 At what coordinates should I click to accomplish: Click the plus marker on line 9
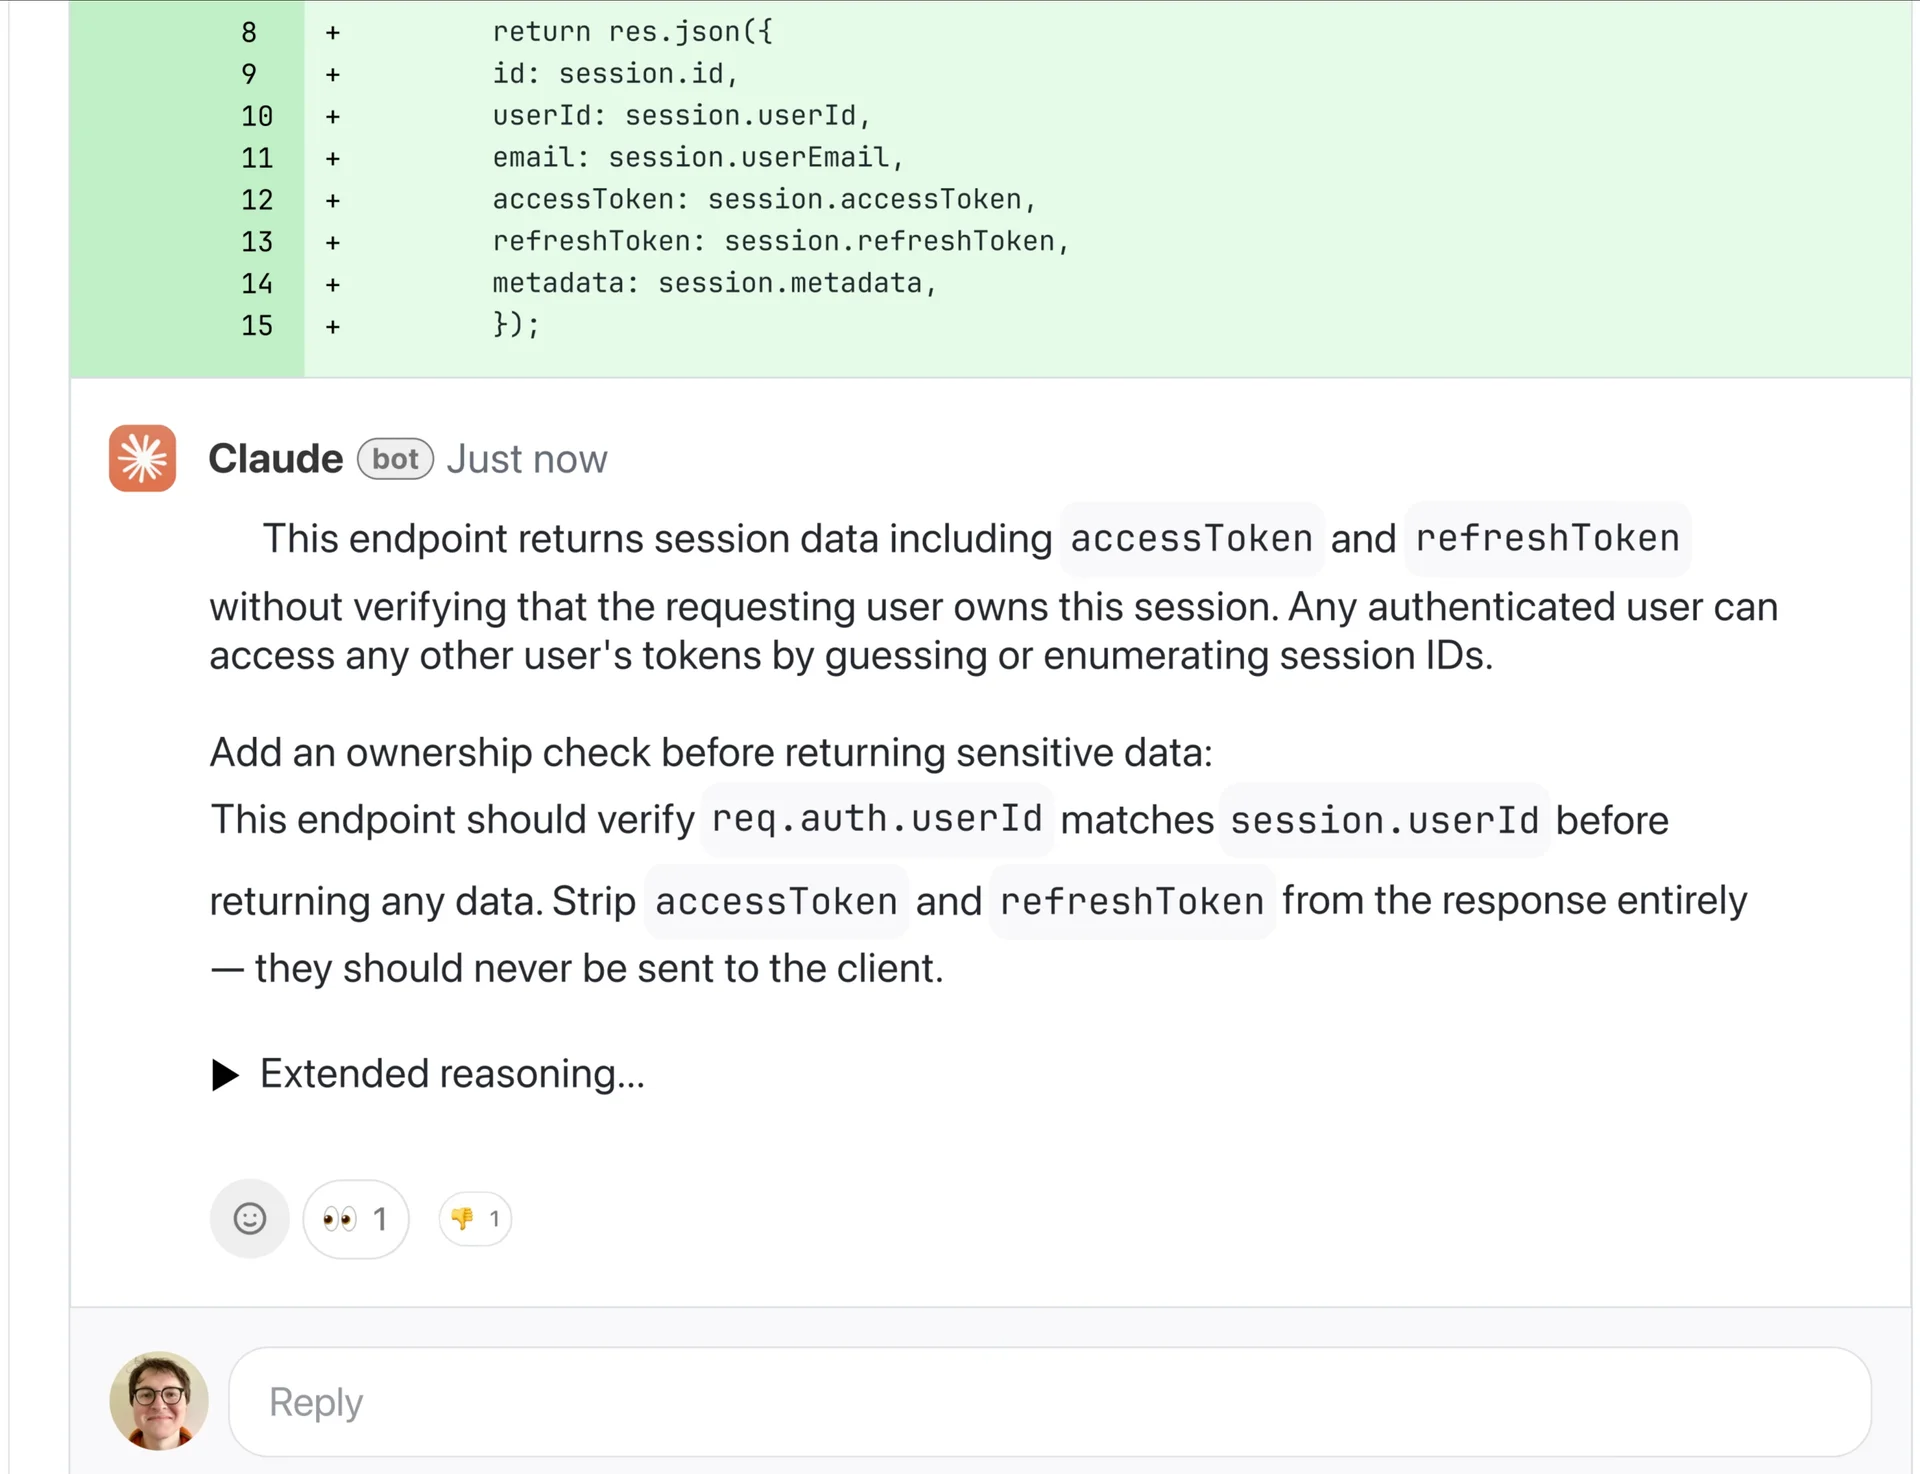[333, 74]
